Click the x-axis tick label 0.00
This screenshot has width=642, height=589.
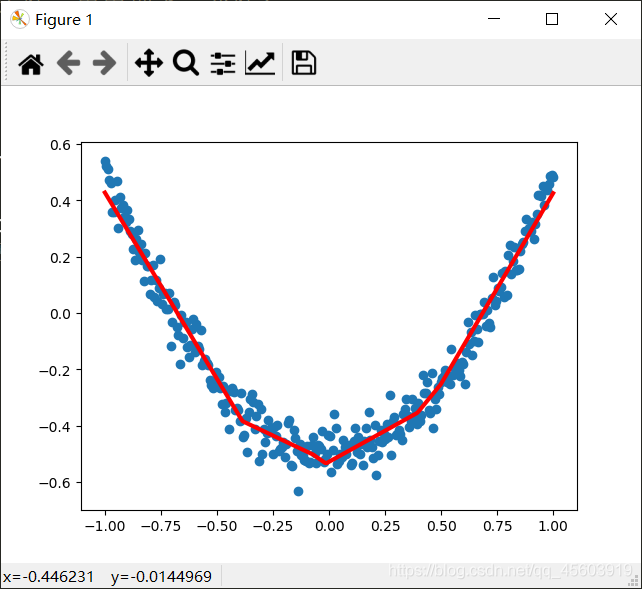coord(330,526)
